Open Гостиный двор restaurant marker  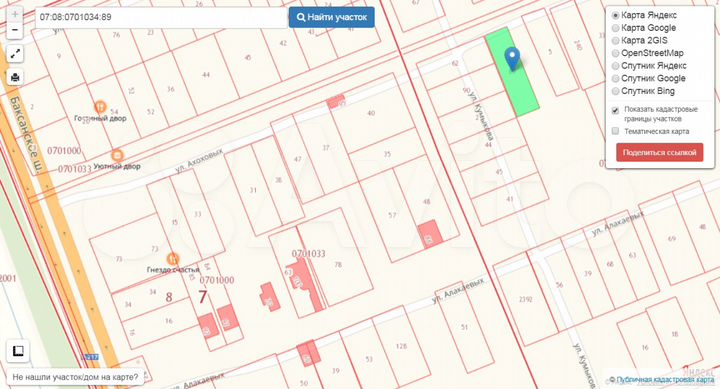click(x=100, y=107)
